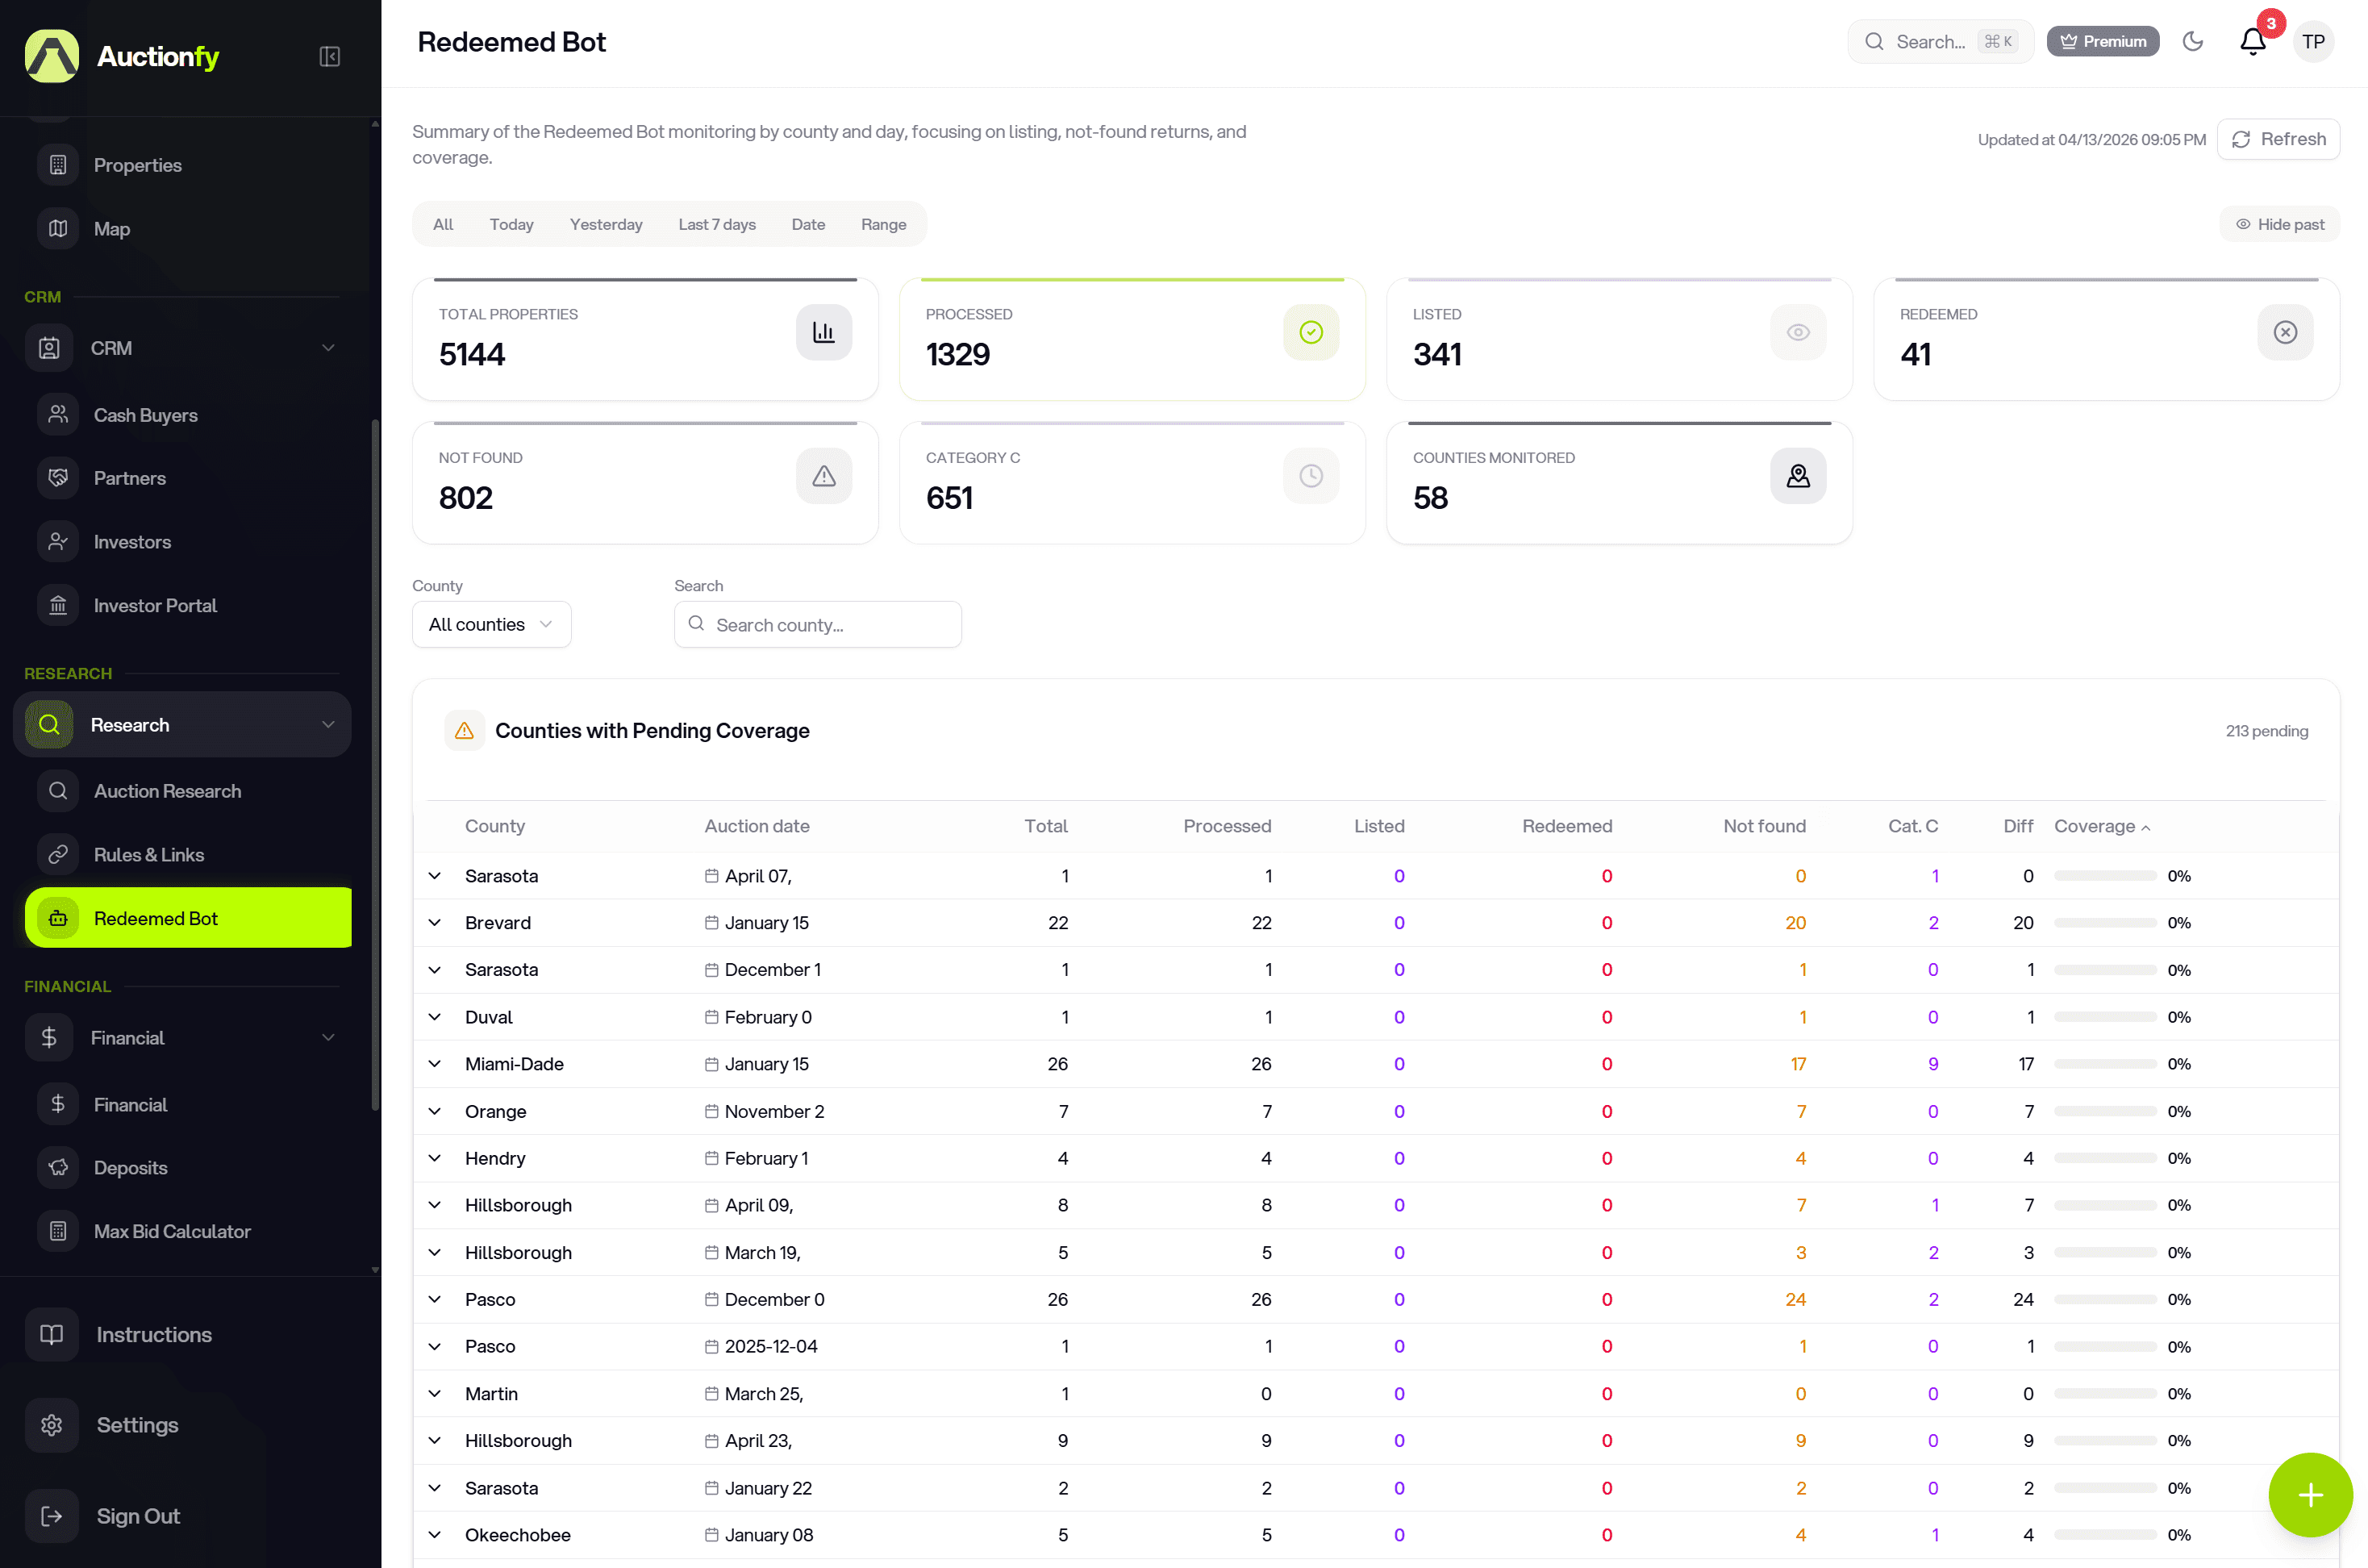Click the Counties Monitored map pin icon

1797,476
